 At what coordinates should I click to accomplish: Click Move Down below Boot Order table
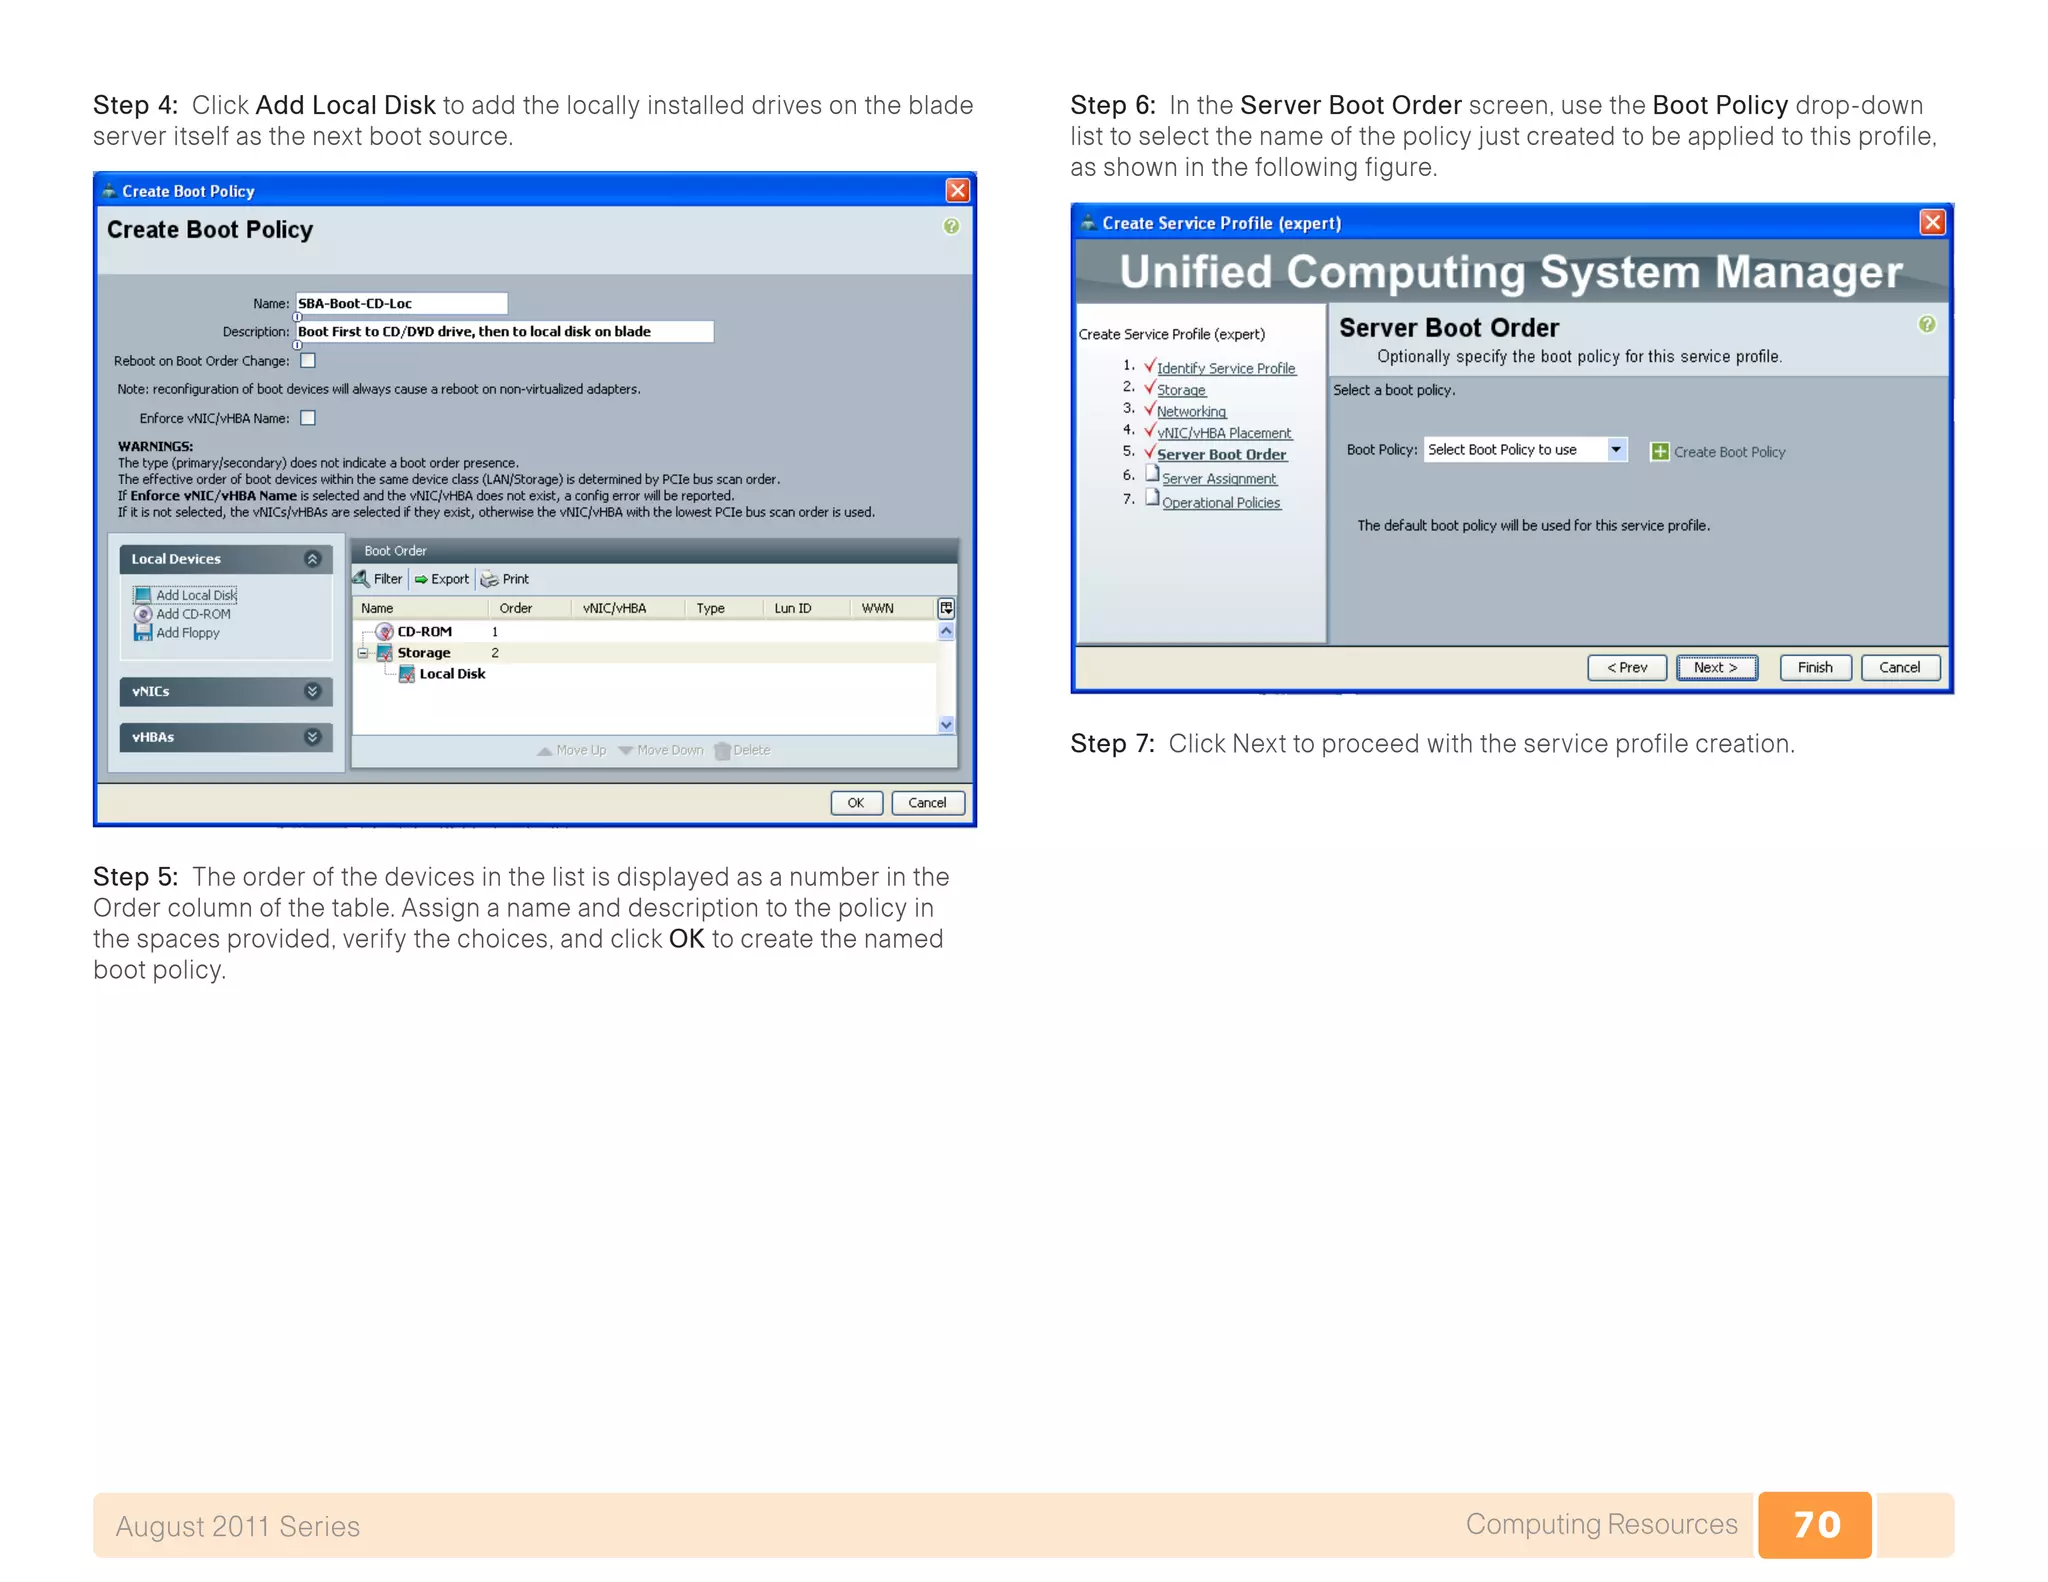click(x=661, y=750)
